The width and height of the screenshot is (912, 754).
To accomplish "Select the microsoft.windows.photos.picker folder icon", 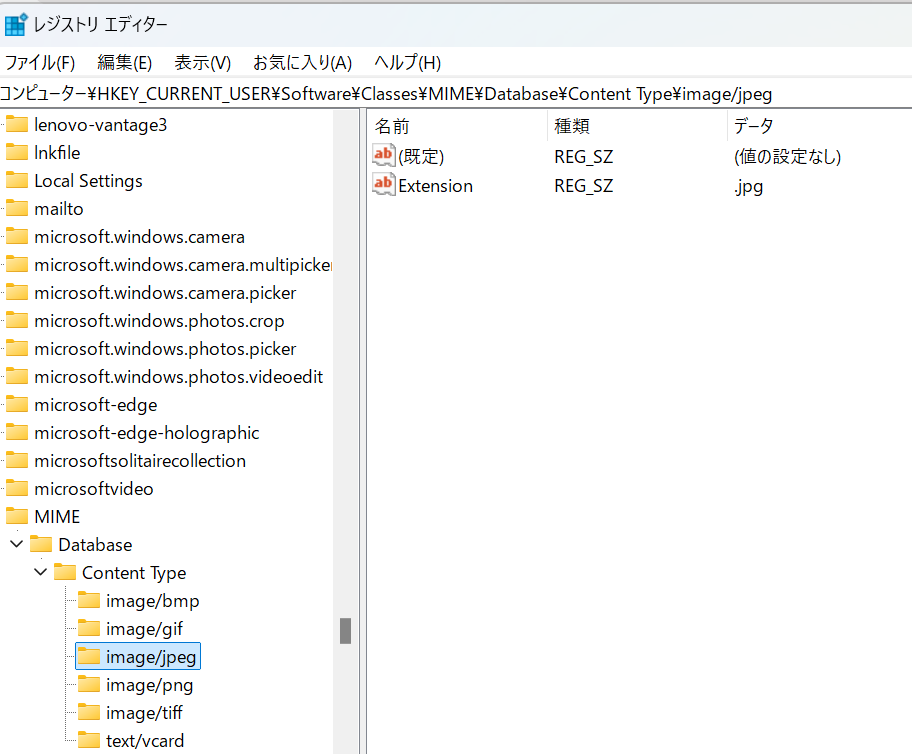I will 17,348.
